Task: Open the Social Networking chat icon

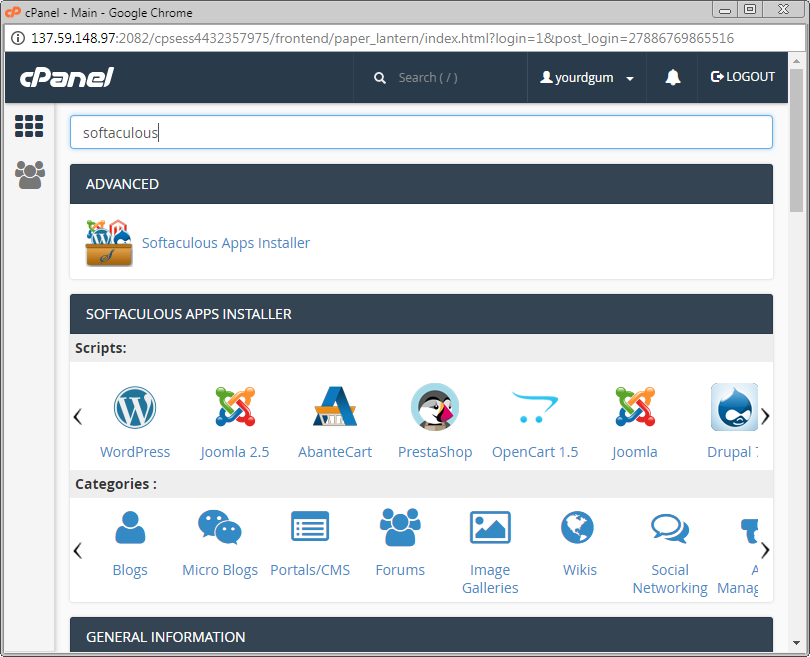Action: (670, 528)
